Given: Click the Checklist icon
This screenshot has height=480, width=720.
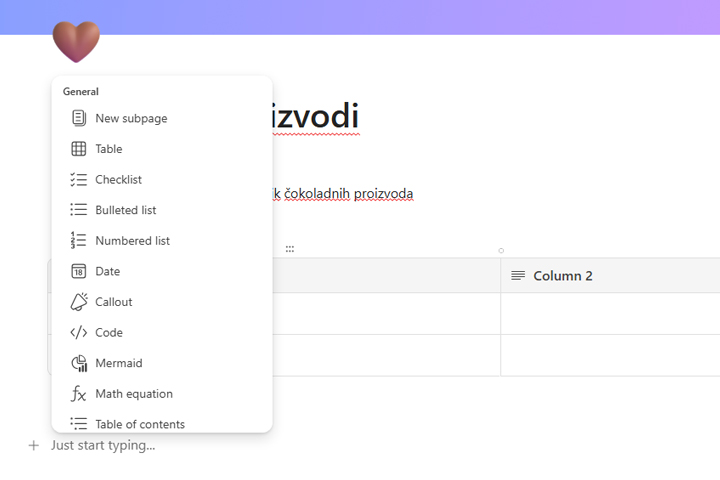Looking at the screenshot, I should point(79,180).
